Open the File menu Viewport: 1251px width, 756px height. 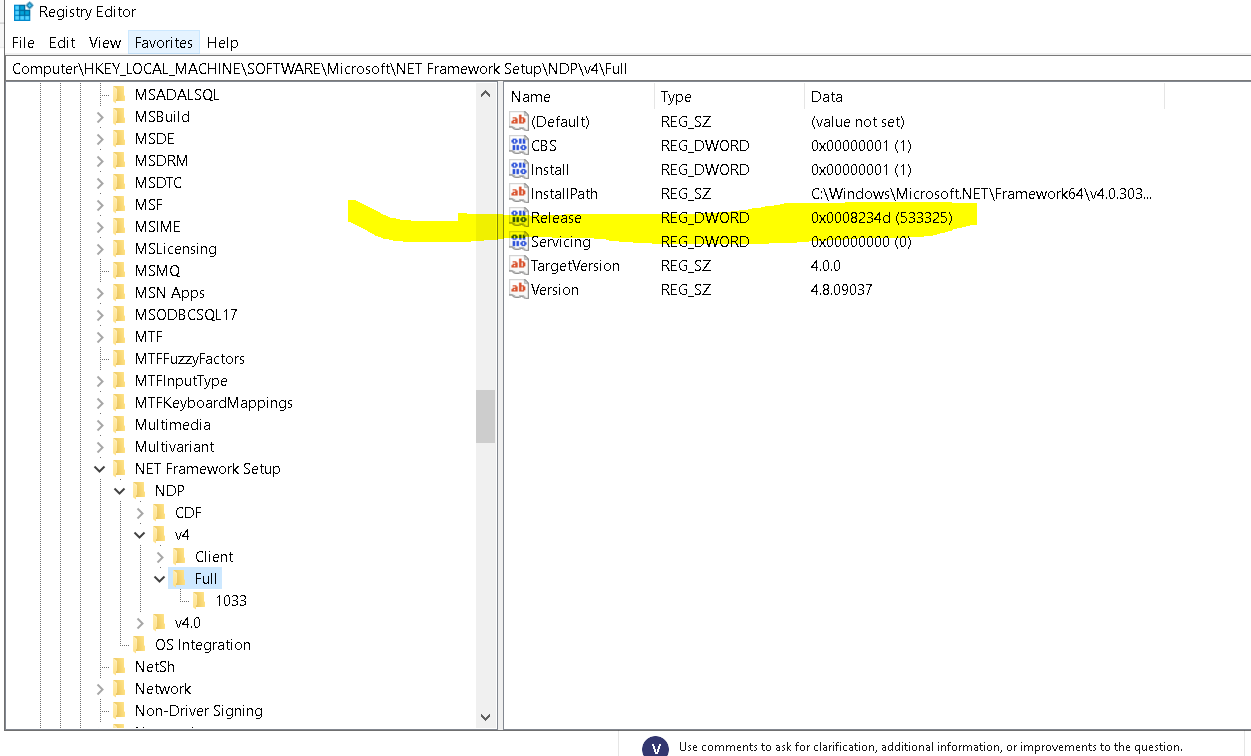click(x=23, y=42)
